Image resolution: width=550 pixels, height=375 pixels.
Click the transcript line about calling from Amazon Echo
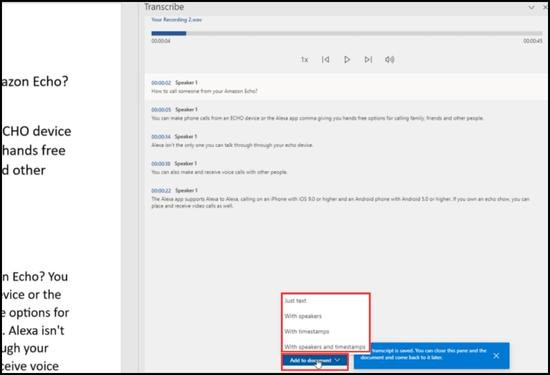(x=204, y=91)
